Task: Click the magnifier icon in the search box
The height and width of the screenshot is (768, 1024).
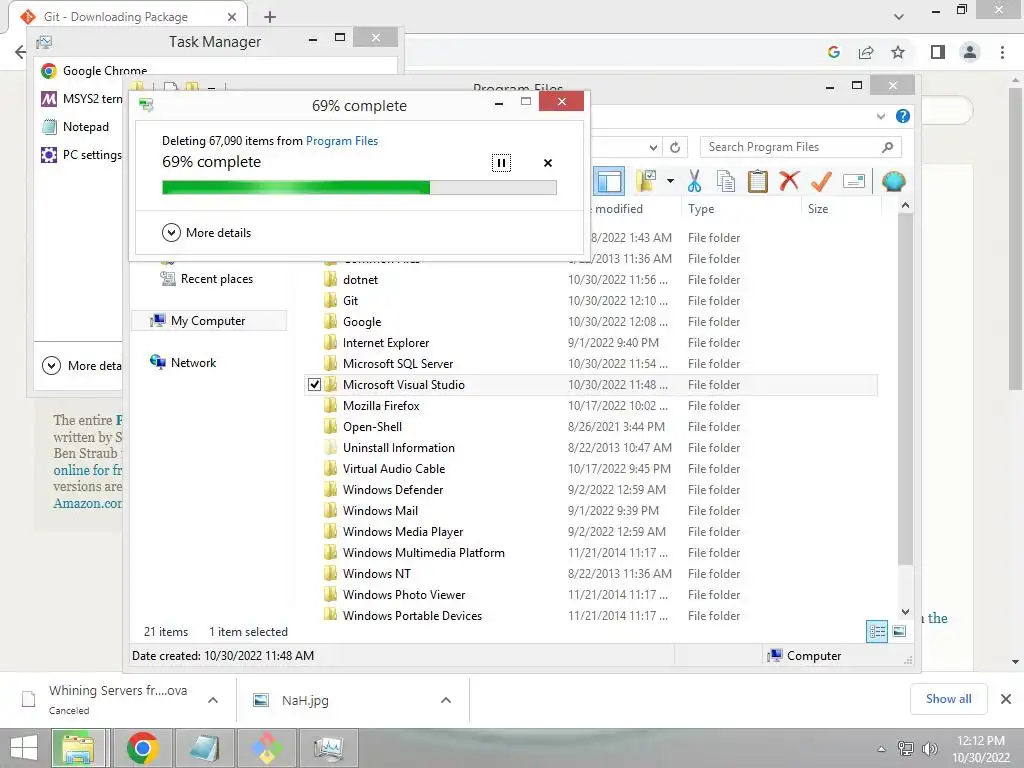Action: [887, 147]
